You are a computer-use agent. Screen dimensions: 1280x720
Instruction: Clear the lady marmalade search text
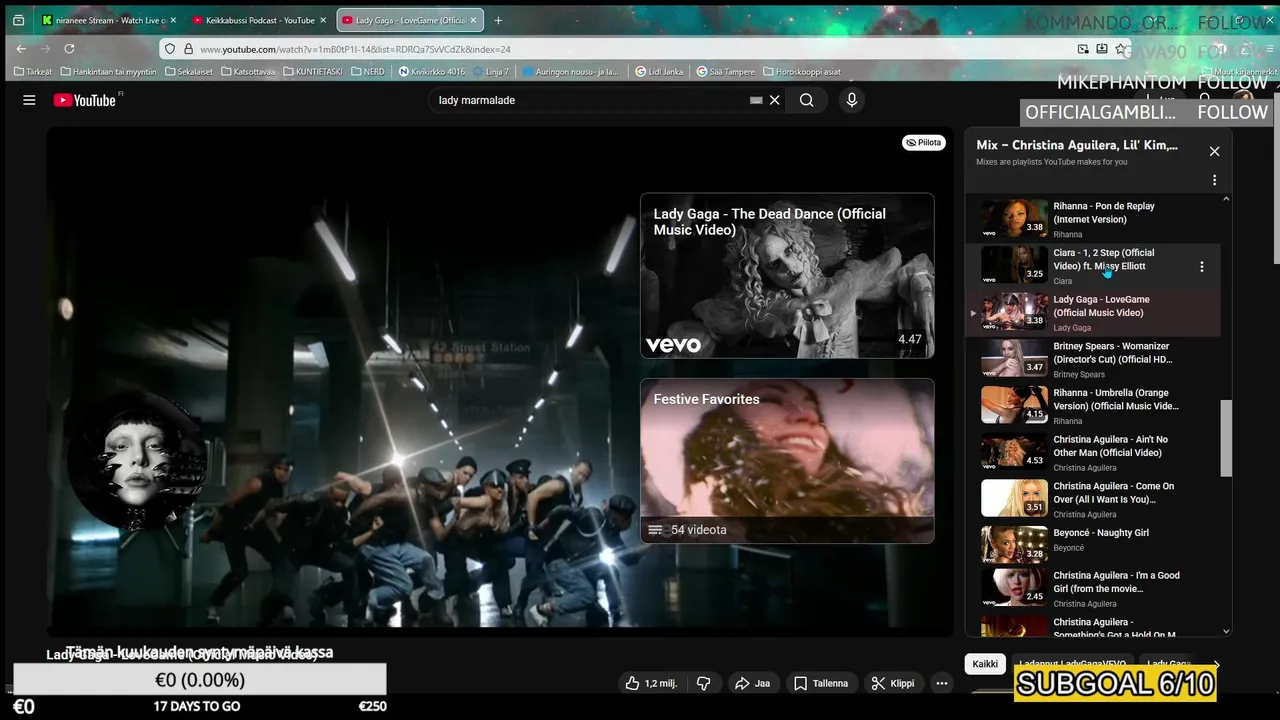click(x=774, y=100)
